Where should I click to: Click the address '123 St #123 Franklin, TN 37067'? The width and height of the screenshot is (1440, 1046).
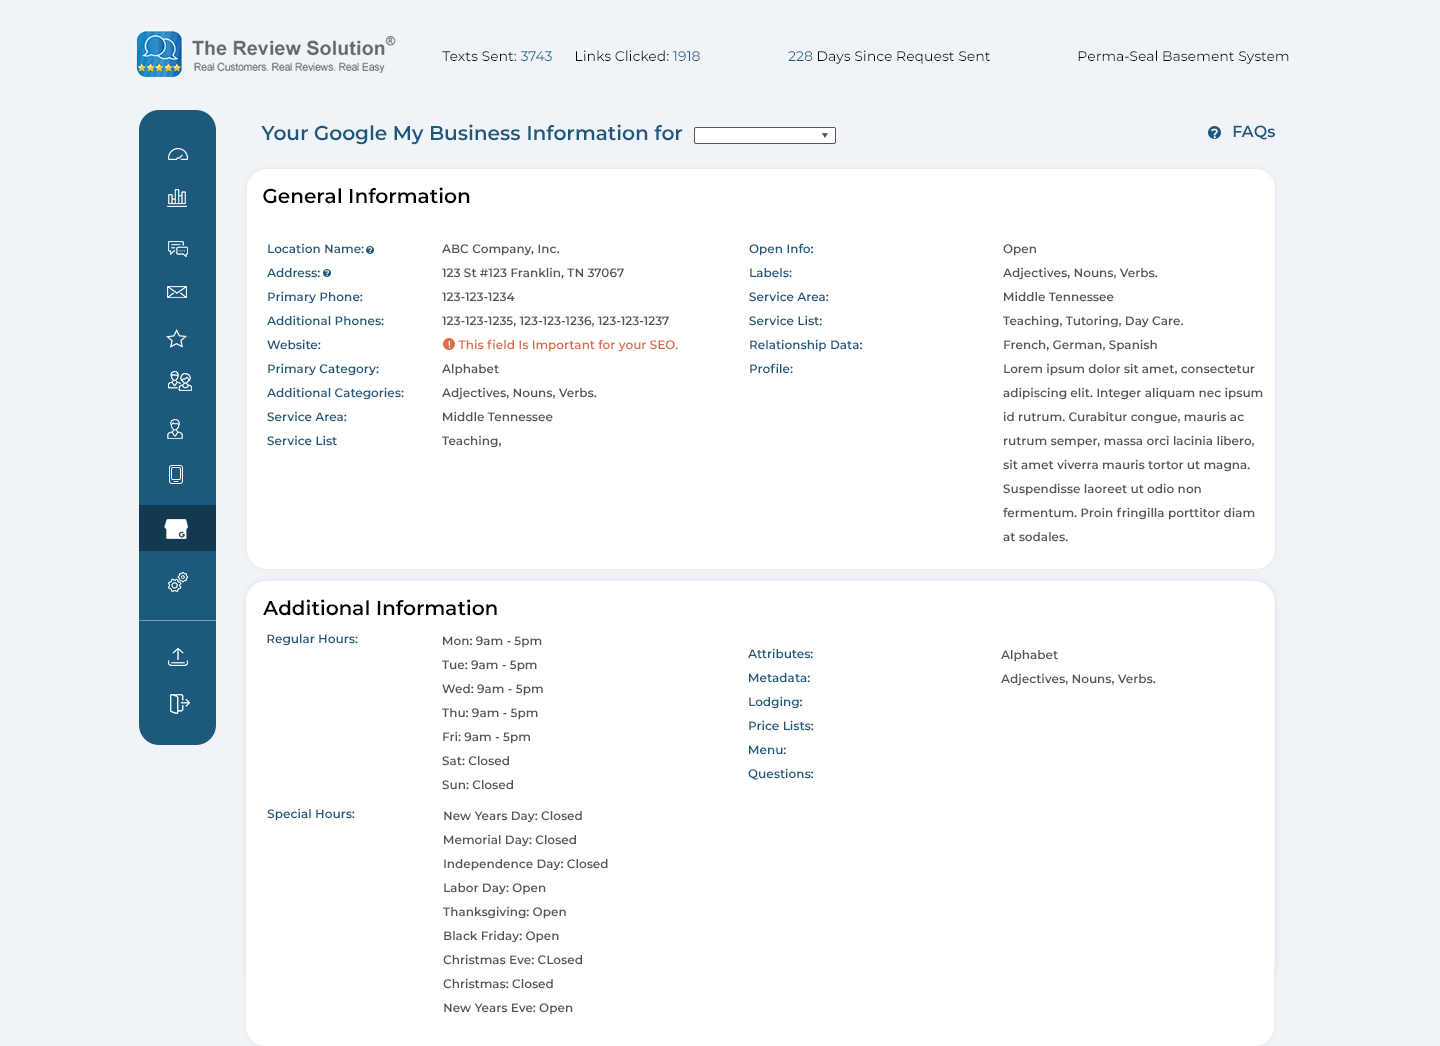point(533,273)
